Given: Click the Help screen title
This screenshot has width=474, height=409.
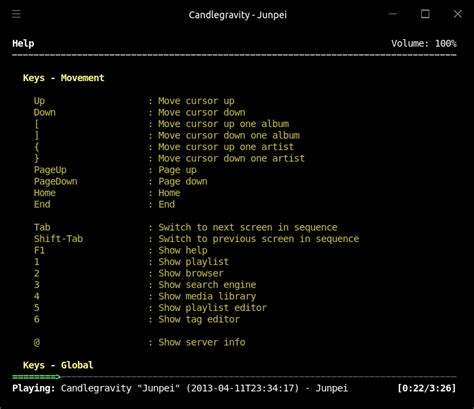Looking at the screenshot, I should [23, 44].
